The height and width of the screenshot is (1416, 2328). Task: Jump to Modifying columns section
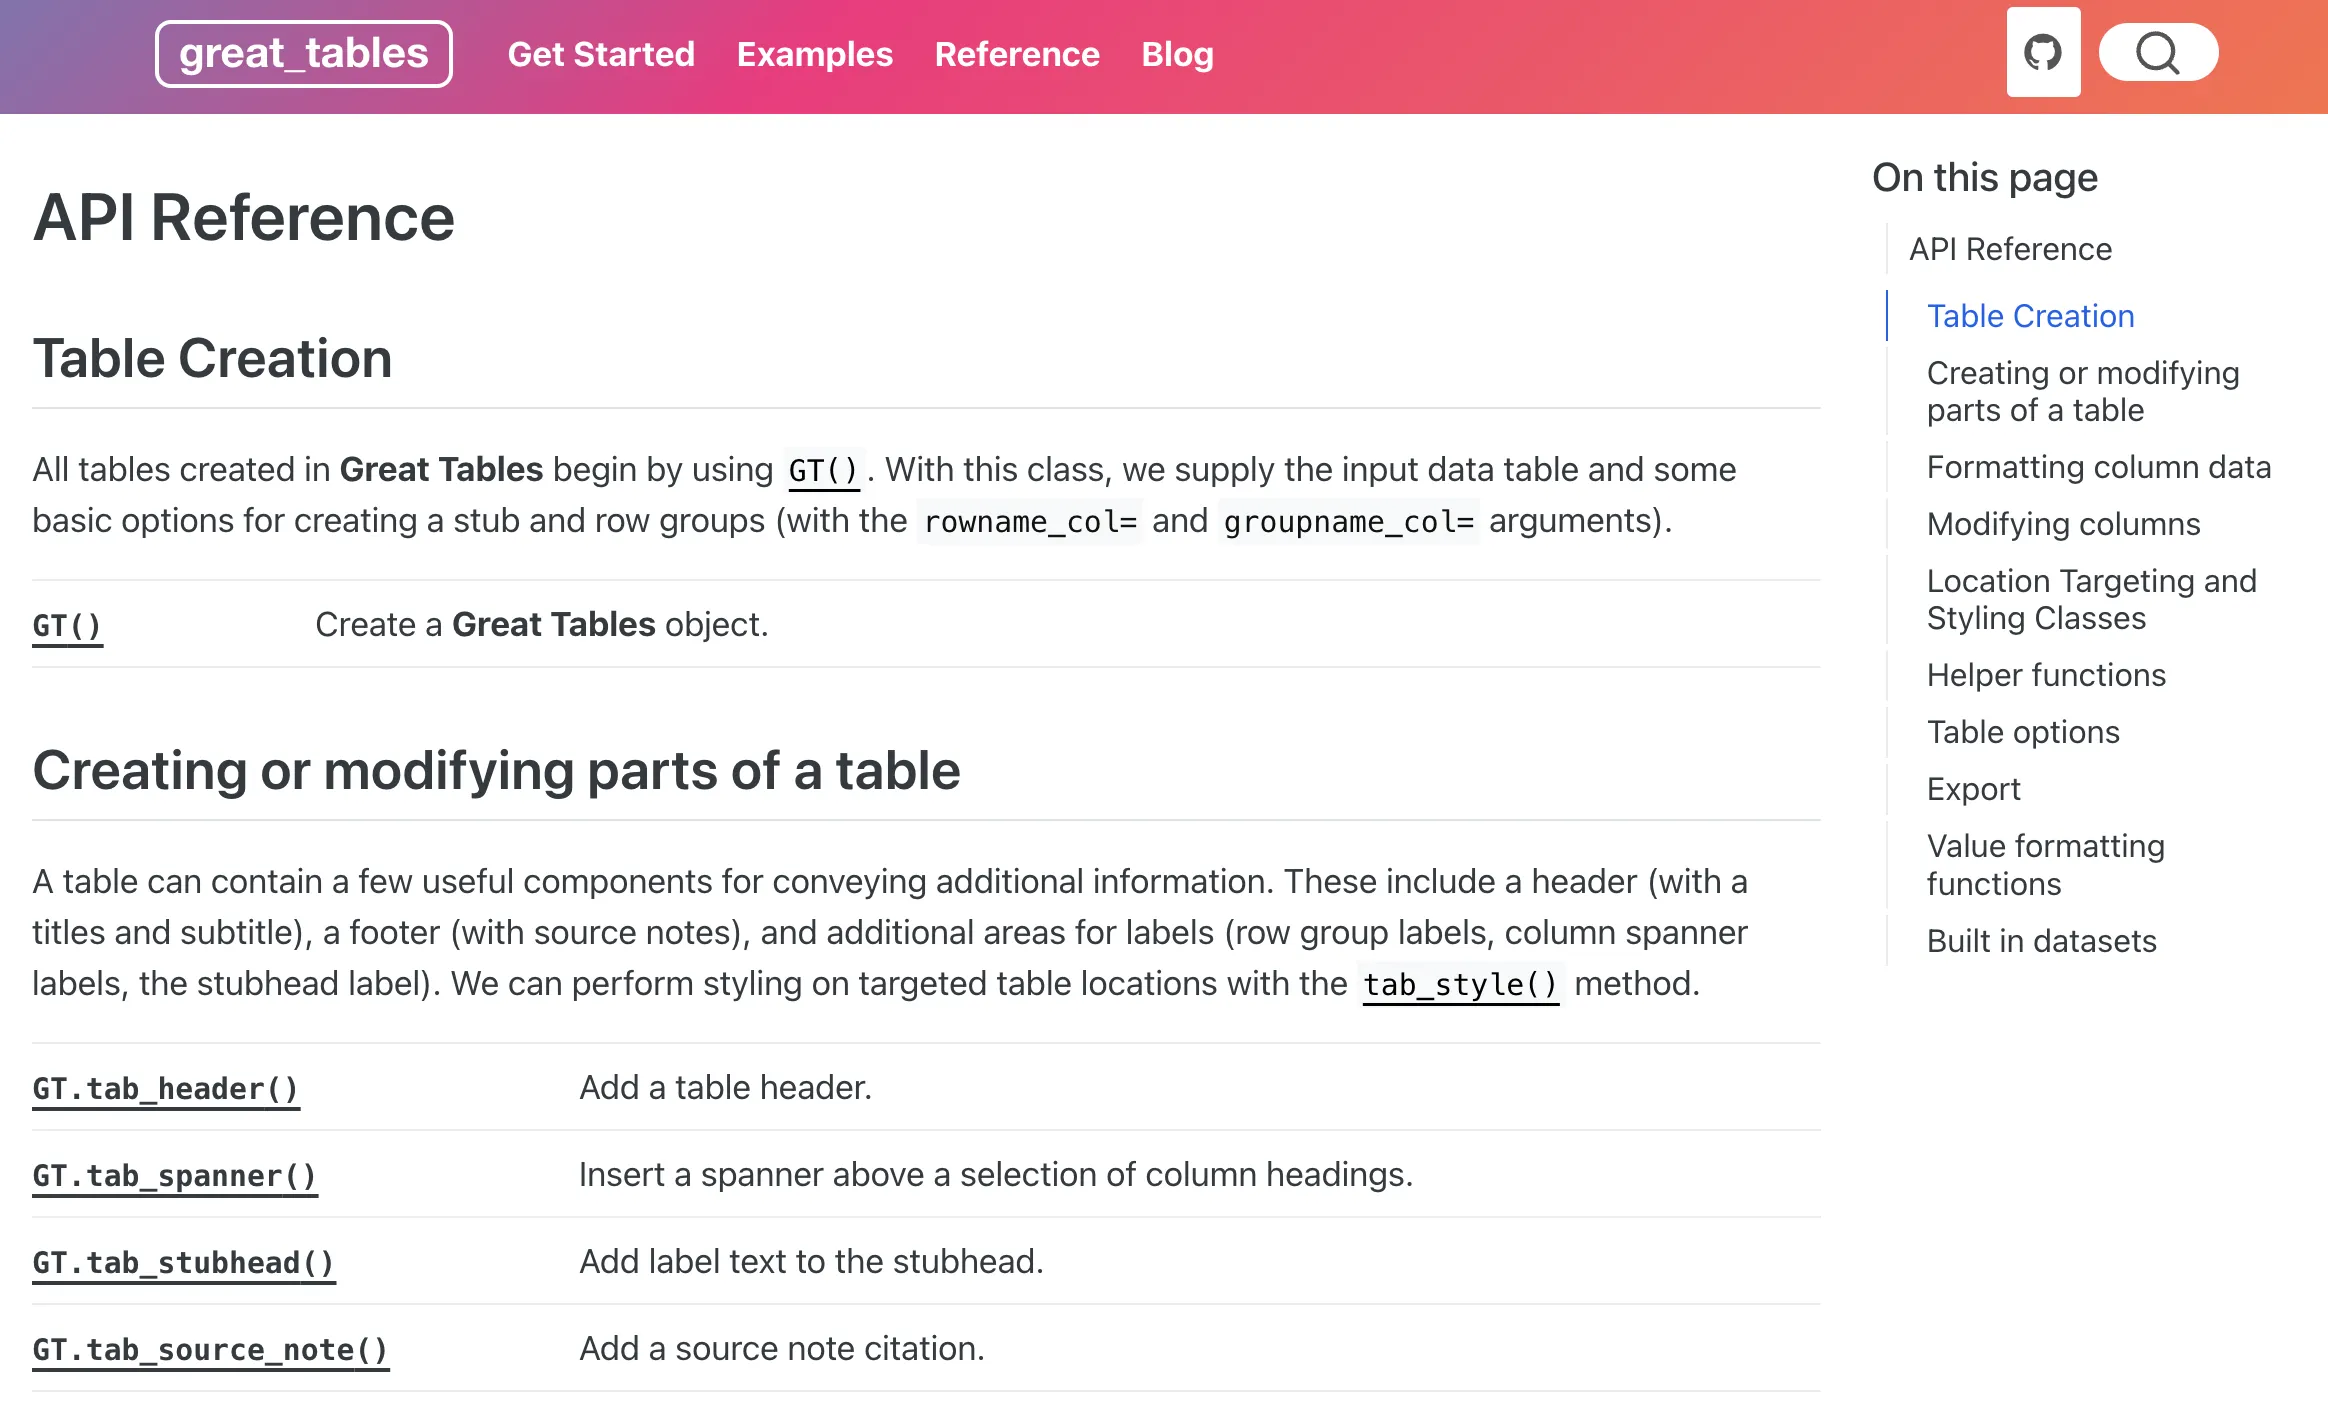(2063, 524)
